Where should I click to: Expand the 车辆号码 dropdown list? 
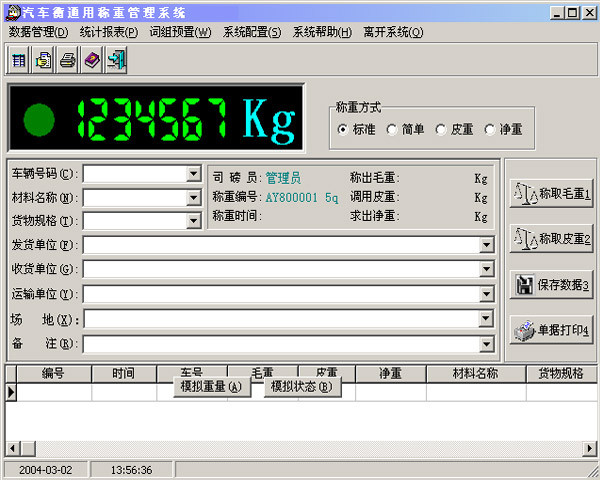(x=193, y=174)
